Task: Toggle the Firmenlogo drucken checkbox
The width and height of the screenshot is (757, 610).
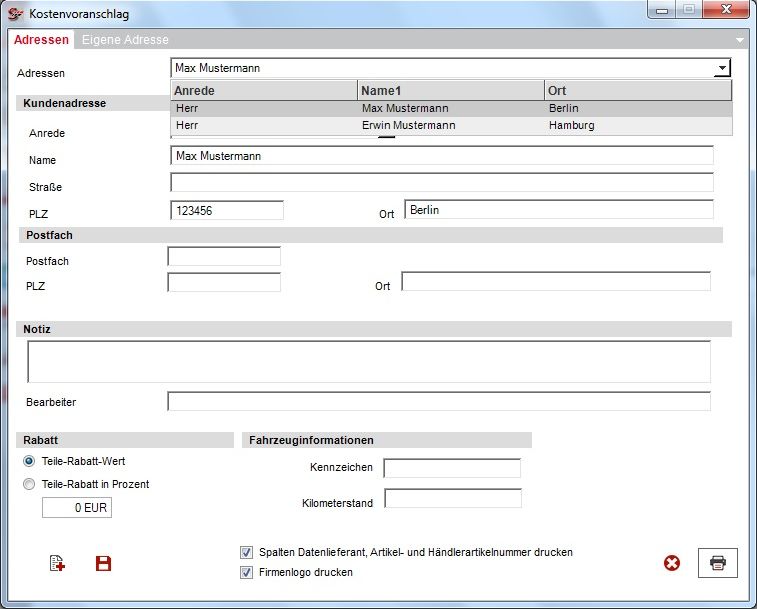Action: point(246,572)
